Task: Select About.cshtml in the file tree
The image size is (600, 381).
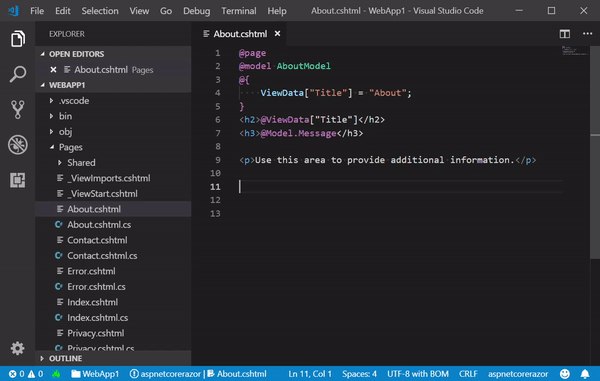Action: (114, 209)
